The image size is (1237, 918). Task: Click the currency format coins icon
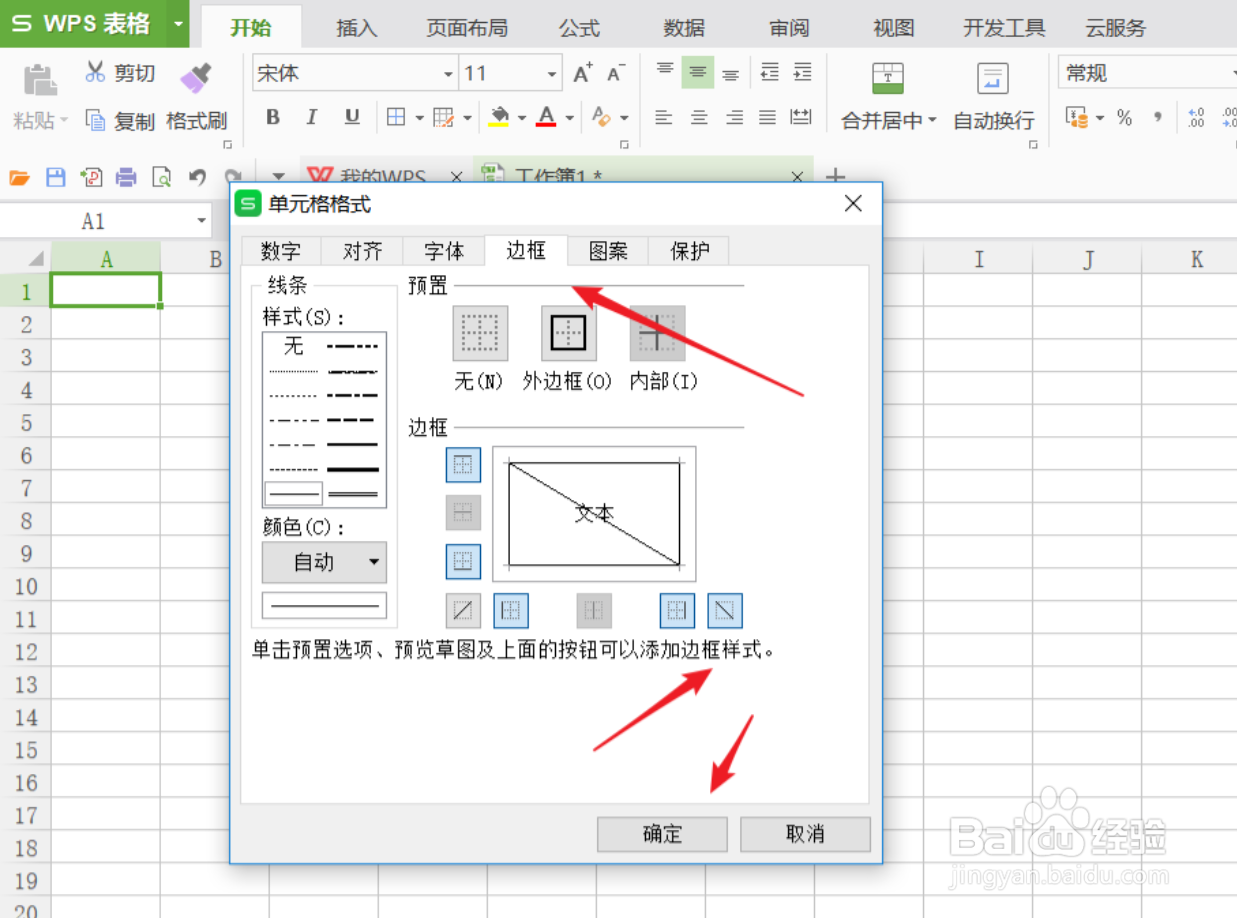pyautogui.click(x=1078, y=118)
